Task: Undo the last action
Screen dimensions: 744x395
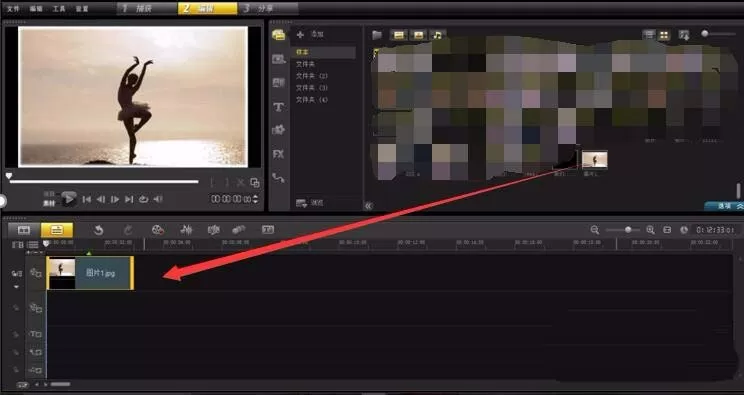Action: pyautogui.click(x=98, y=230)
